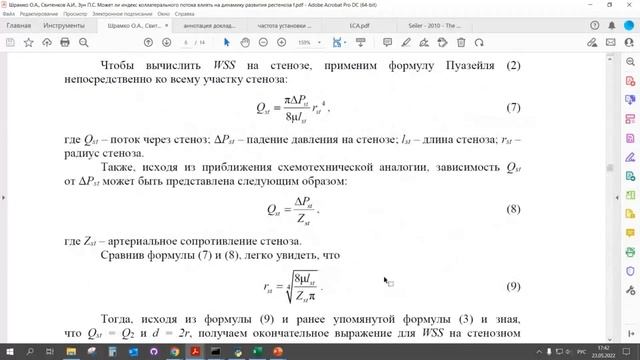Click the stamp tool icon
The height and width of the screenshot is (360, 640).
pyautogui.click(x=442, y=42)
